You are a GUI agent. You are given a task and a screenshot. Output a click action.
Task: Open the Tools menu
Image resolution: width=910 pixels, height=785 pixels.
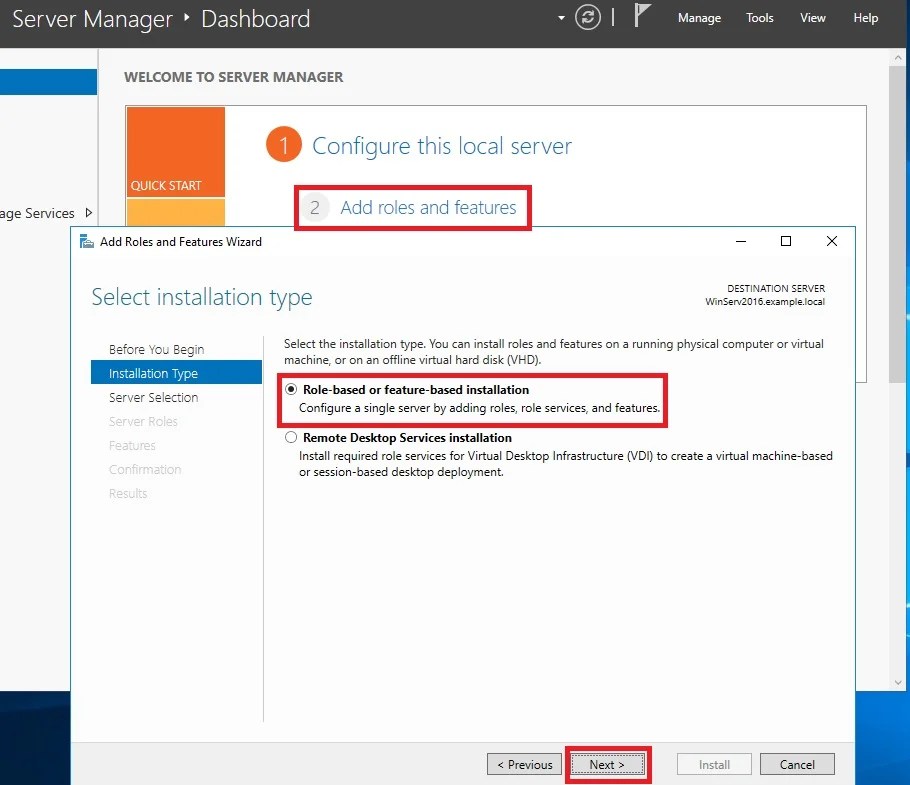coord(759,17)
